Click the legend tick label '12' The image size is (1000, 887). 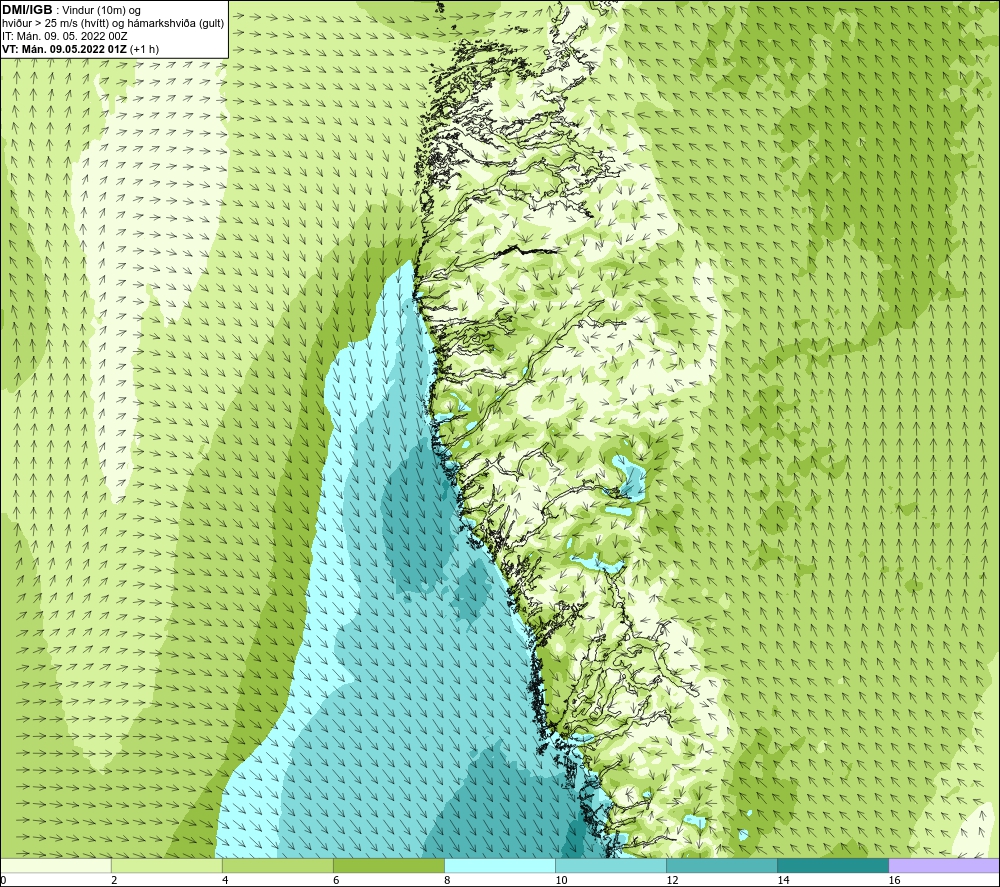(672, 880)
